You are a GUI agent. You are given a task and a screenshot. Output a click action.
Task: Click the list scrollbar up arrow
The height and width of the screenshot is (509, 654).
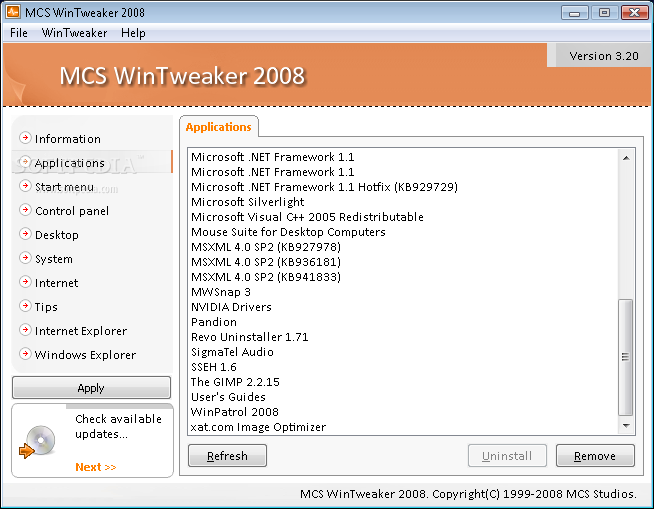click(x=626, y=158)
